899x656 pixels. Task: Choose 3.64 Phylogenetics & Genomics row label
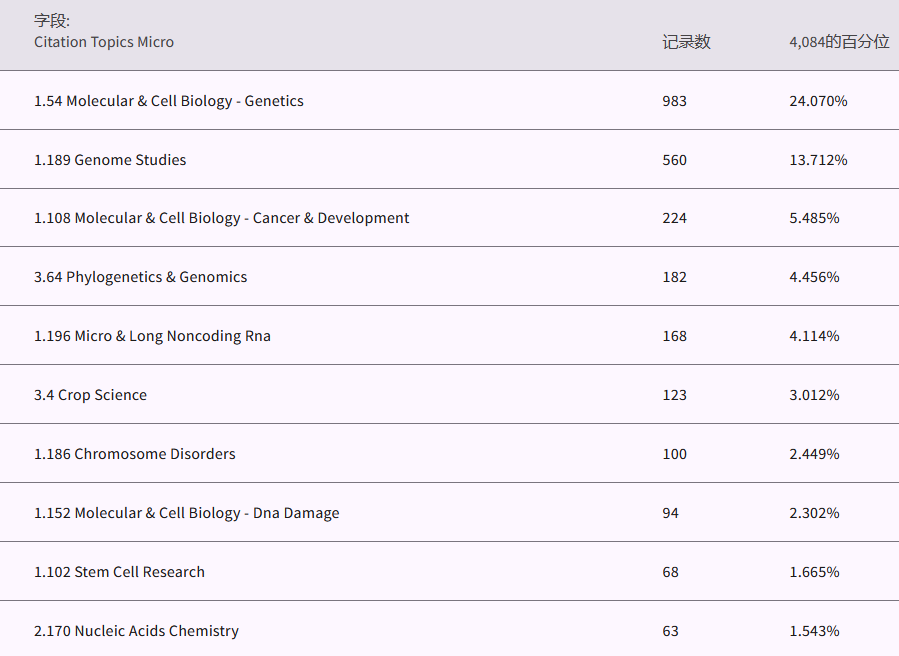tap(141, 277)
